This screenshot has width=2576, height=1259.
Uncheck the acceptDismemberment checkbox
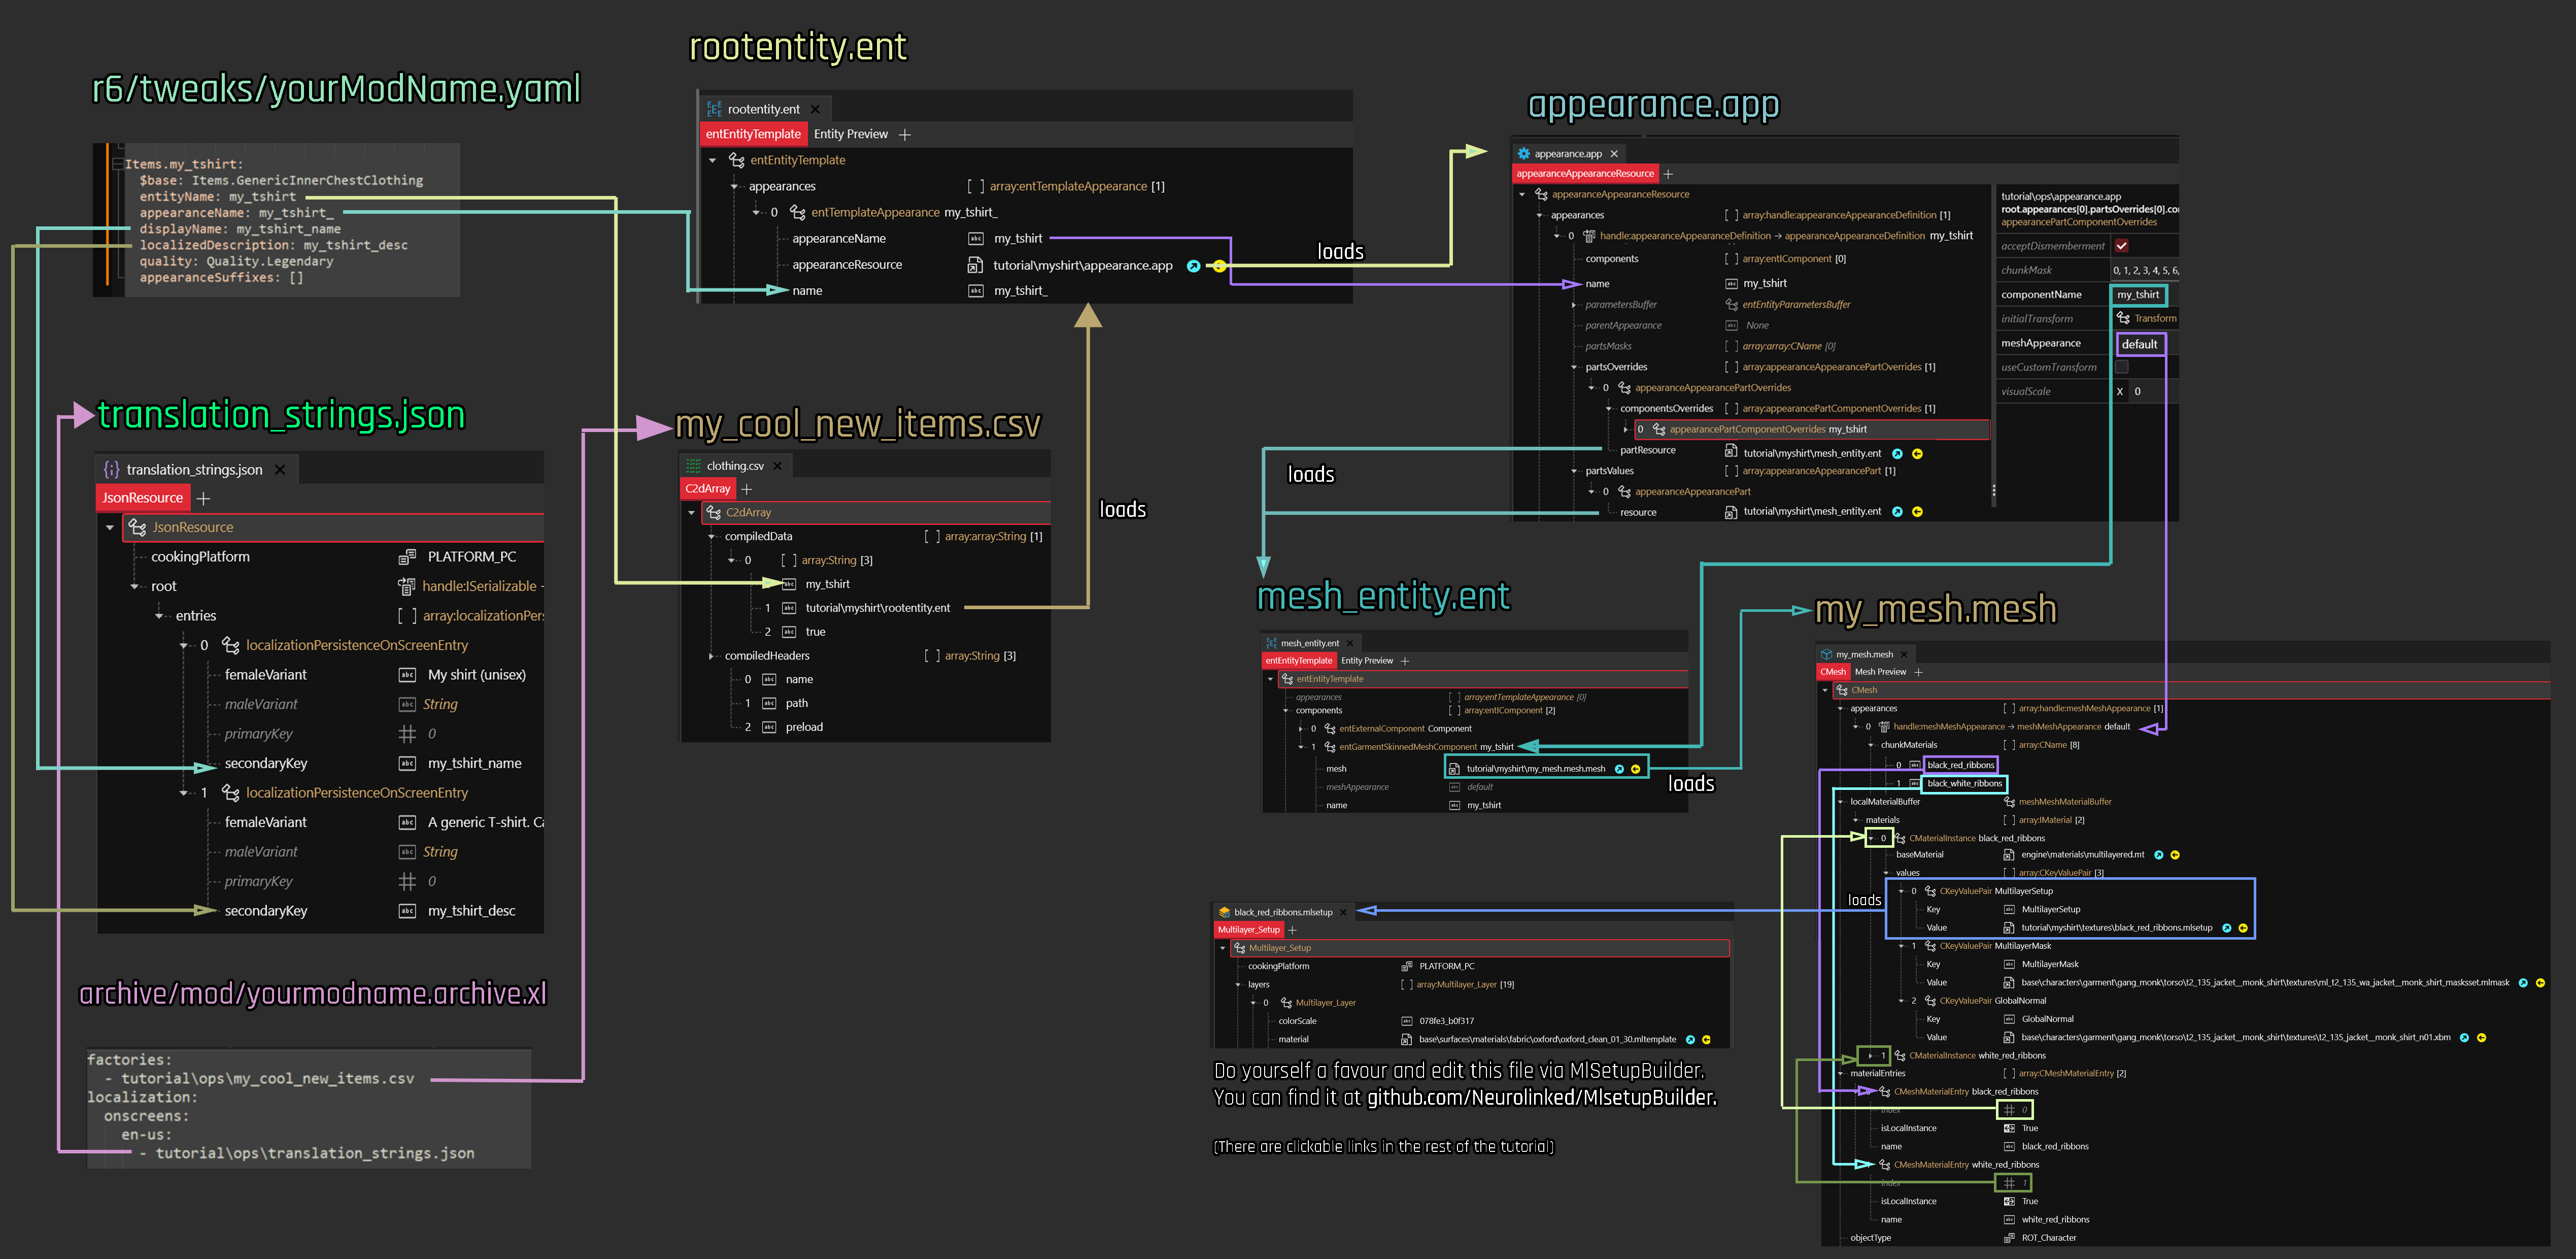[x=2121, y=246]
